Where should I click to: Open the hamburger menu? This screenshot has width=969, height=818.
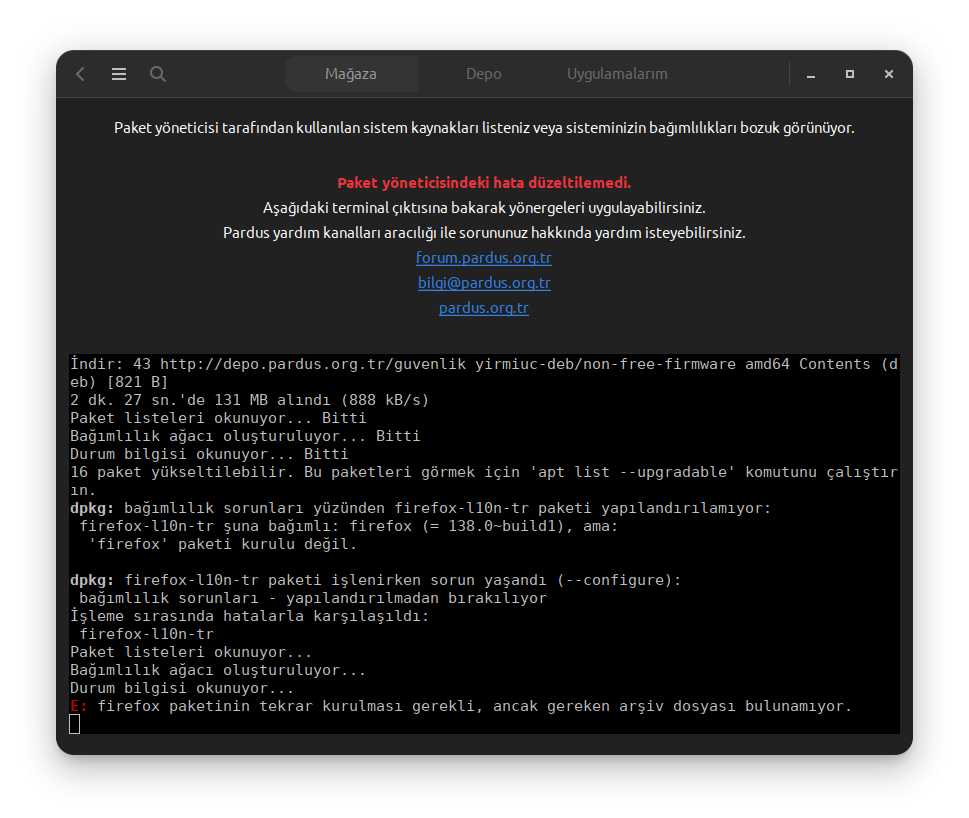click(x=119, y=74)
